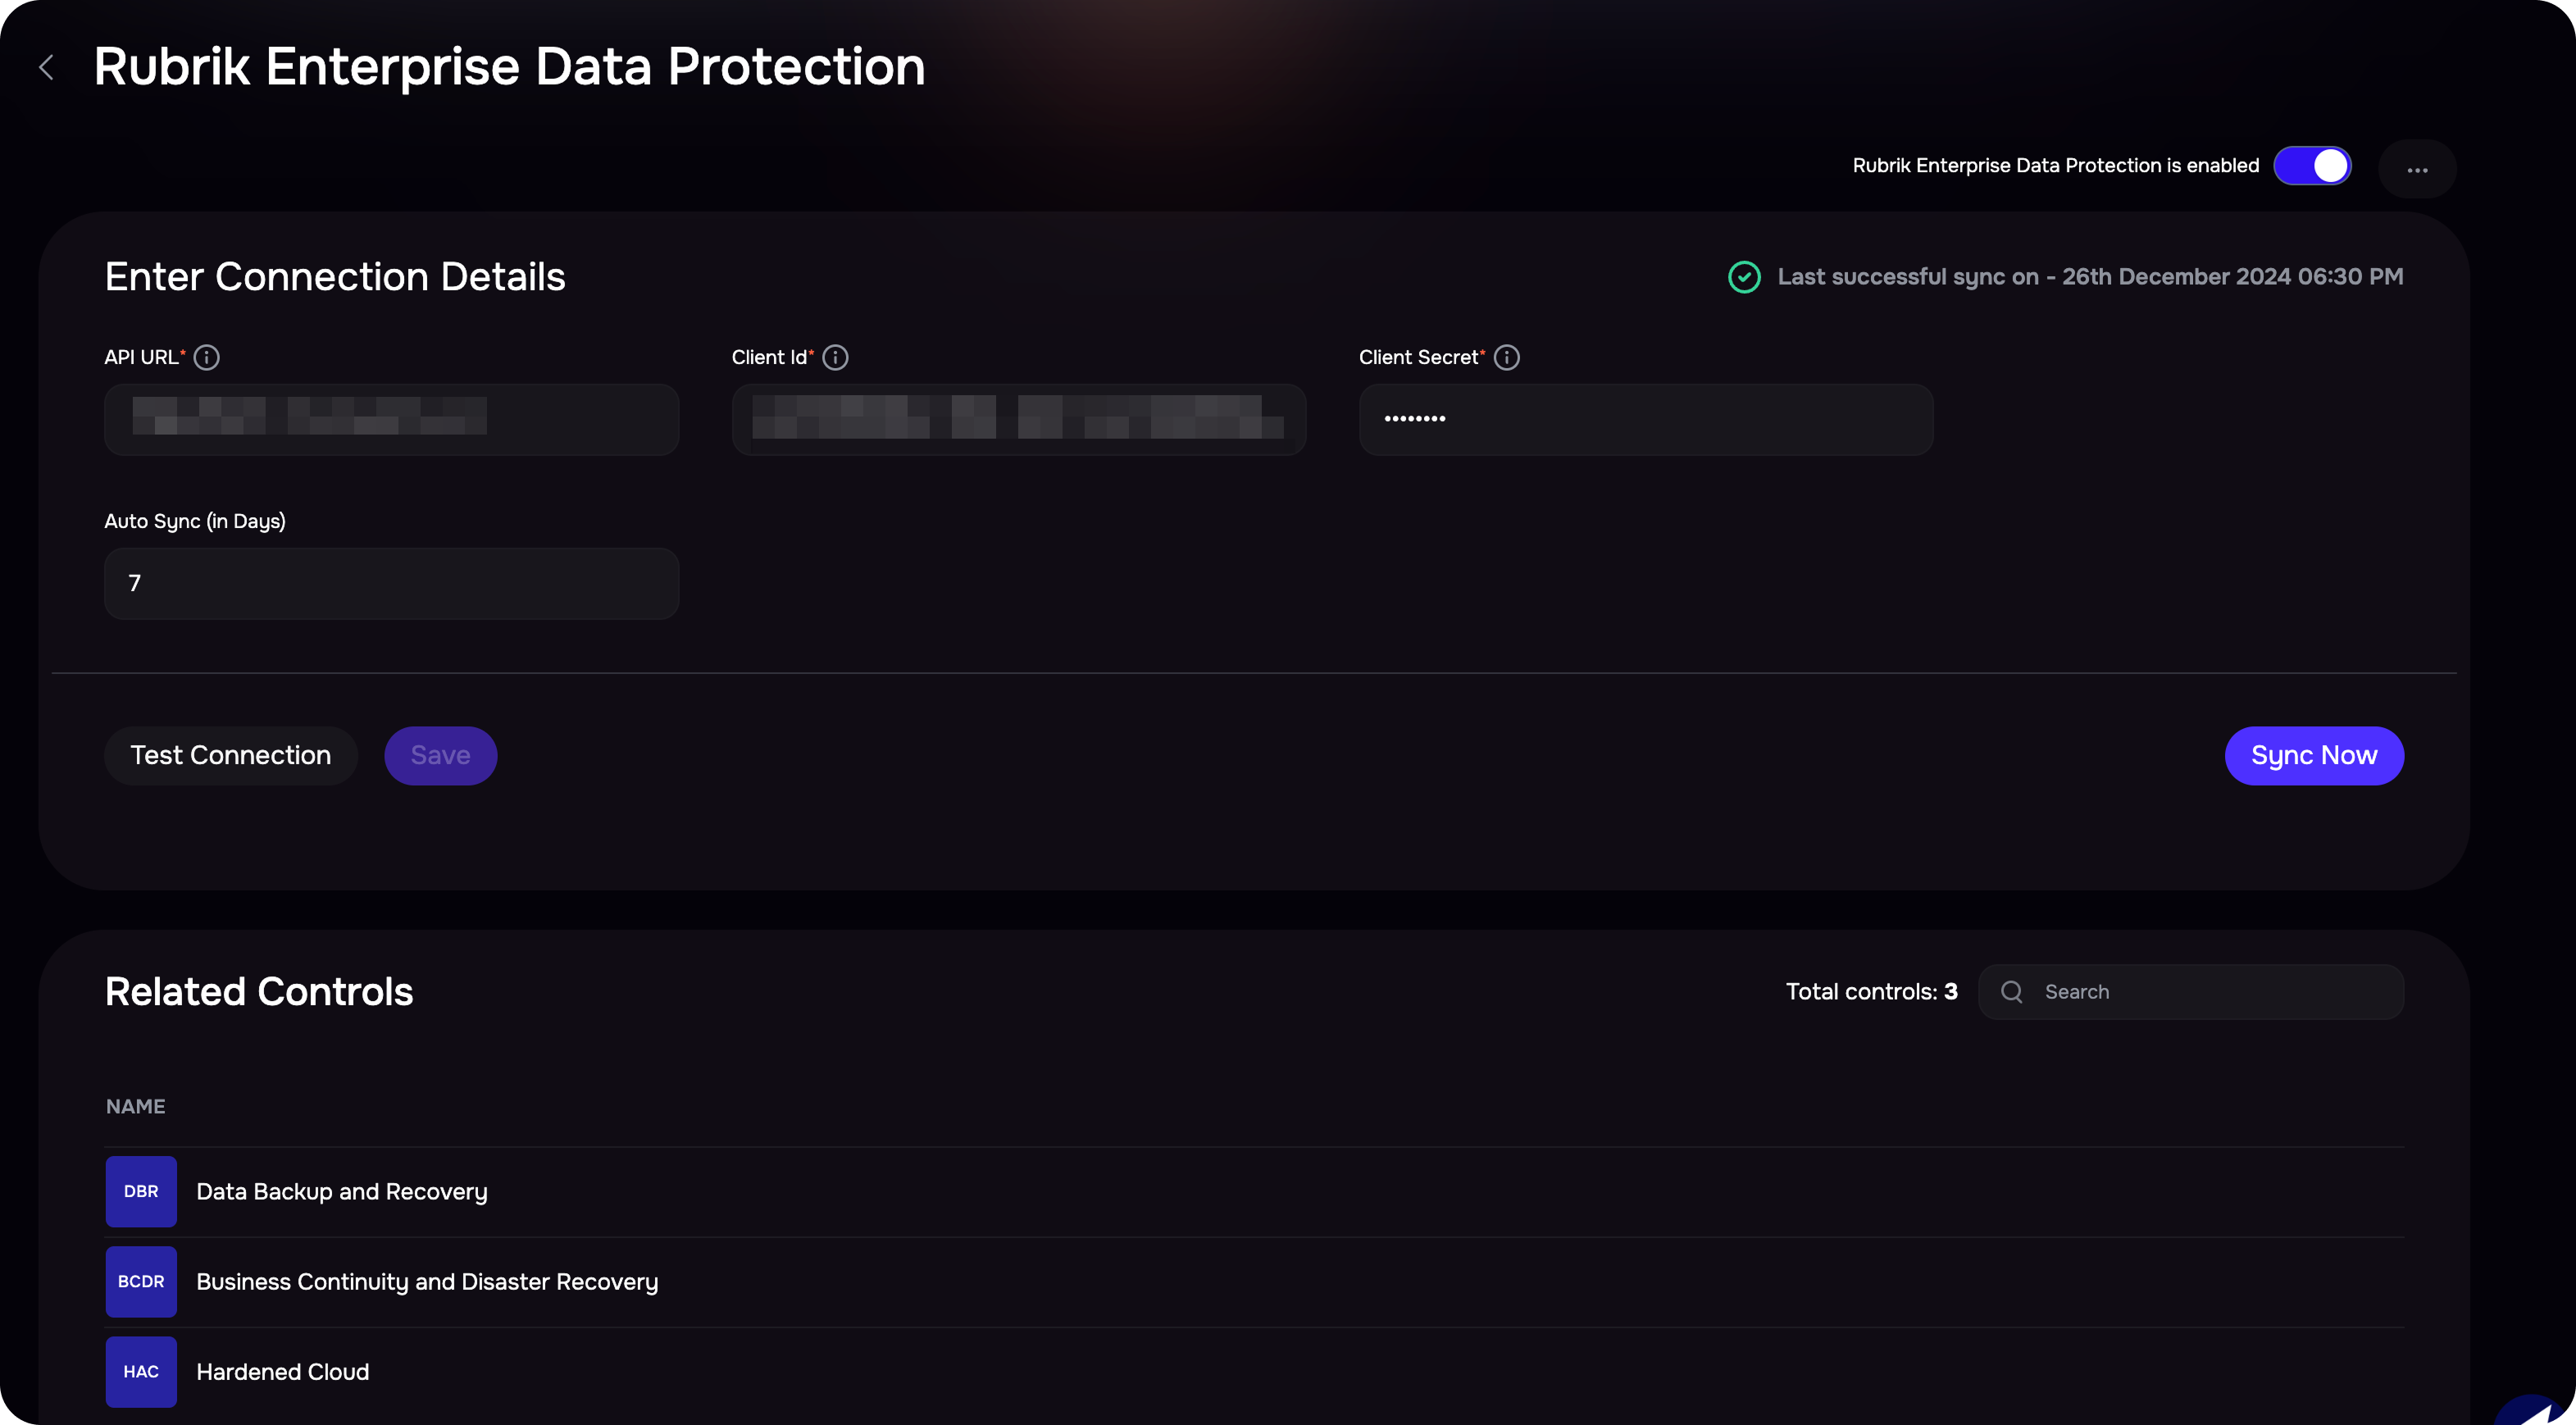This screenshot has height=1425, width=2576.
Task: Start a sync with Sync Now
Action: click(x=2314, y=755)
